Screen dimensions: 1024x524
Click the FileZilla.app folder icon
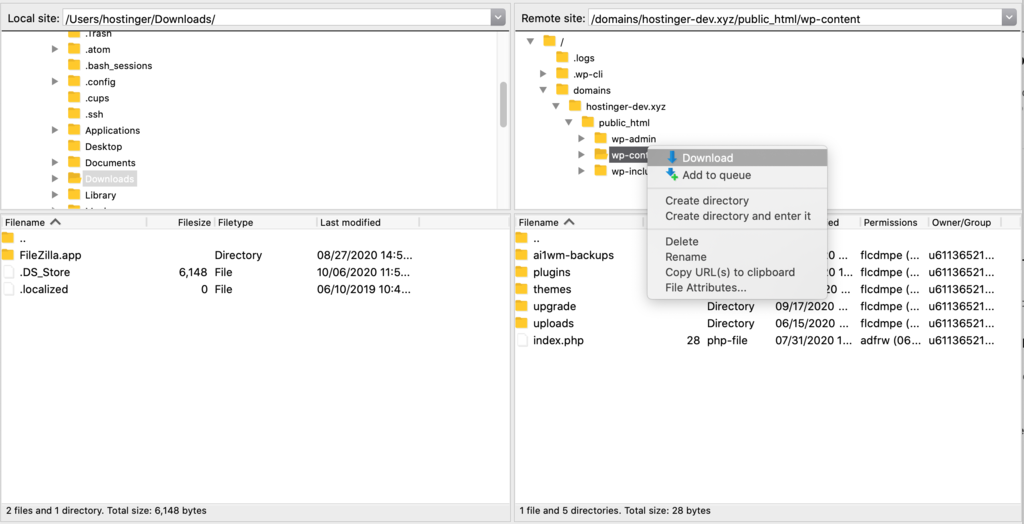pos(9,255)
